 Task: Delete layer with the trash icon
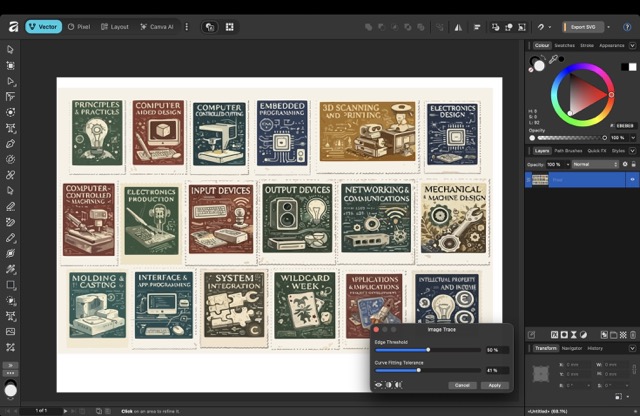coord(633,335)
